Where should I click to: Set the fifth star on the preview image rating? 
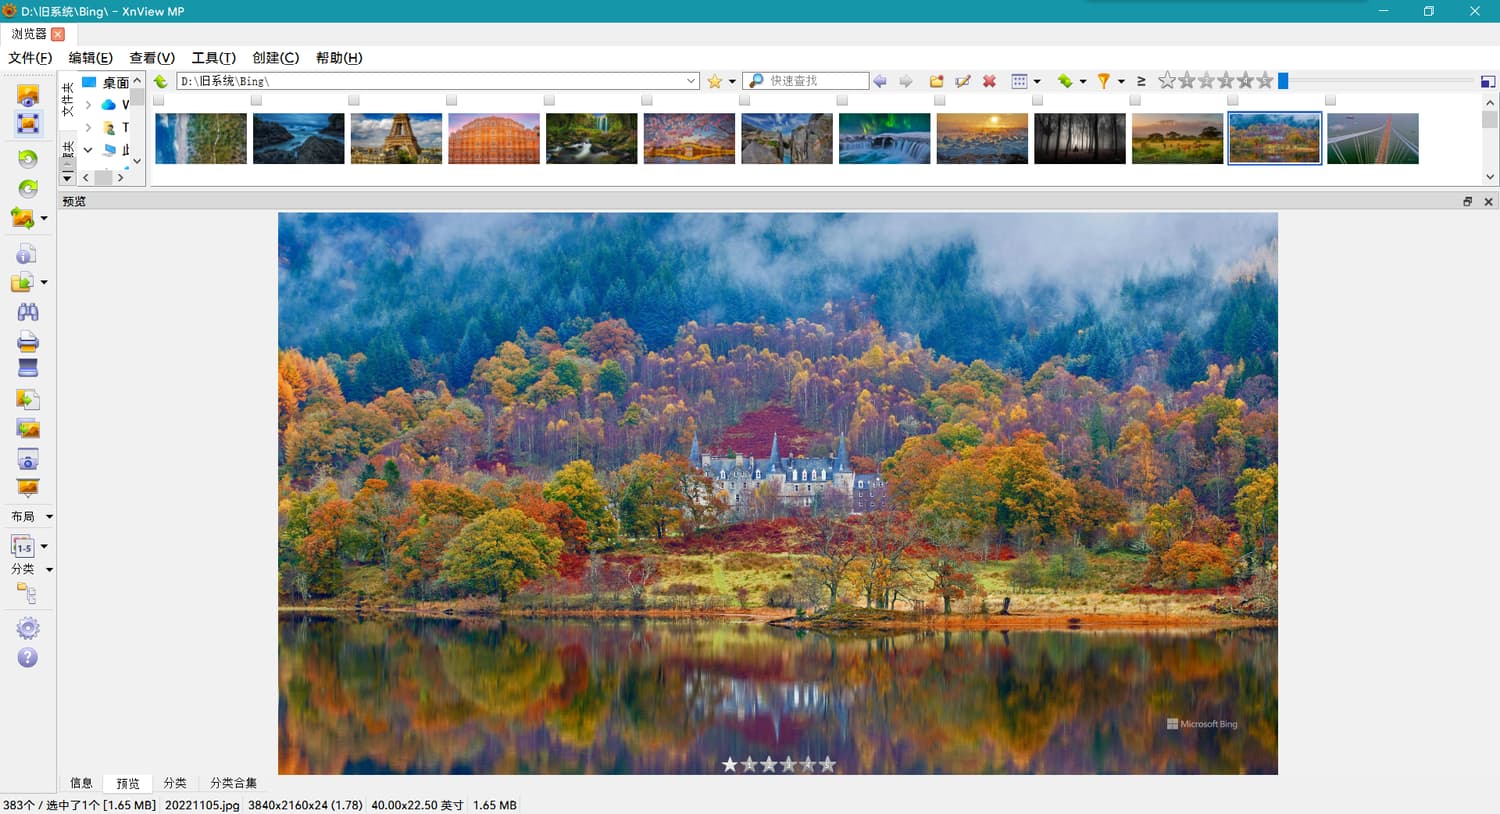(x=827, y=764)
